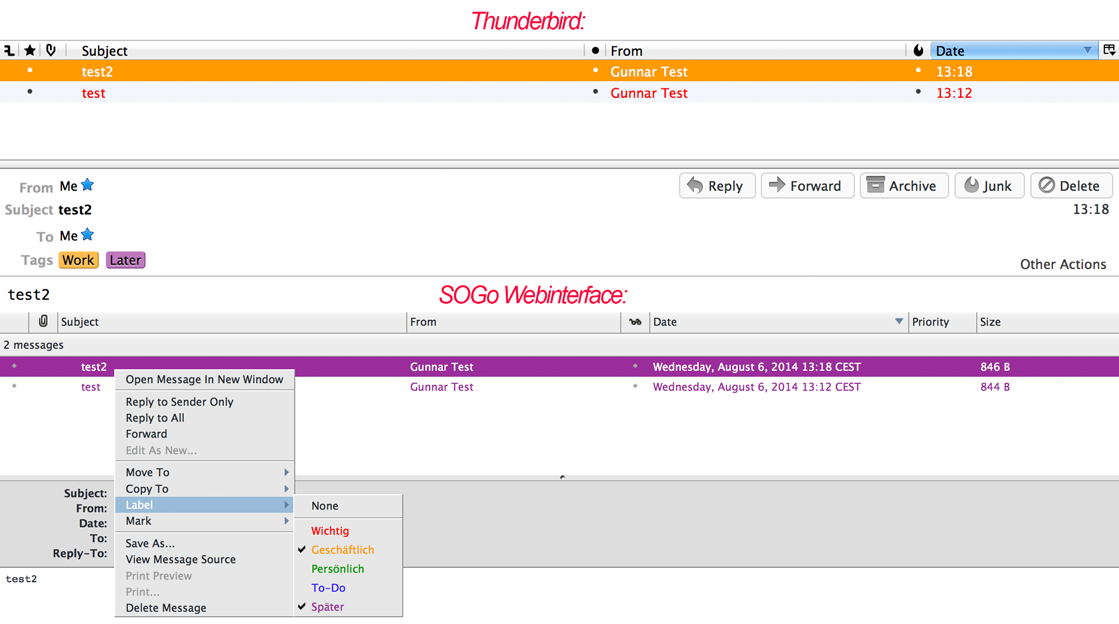The width and height of the screenshot is (1119, 624).
Task: Click the thread column icon in Thunderbird header
Action: coord(10,50)
